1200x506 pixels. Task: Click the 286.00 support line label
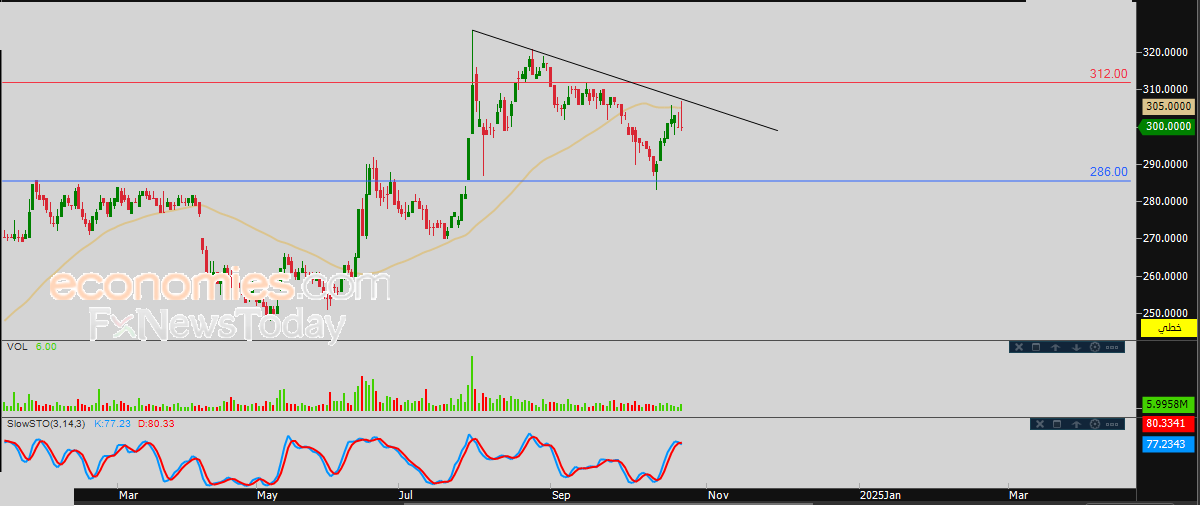point(1108,172)
